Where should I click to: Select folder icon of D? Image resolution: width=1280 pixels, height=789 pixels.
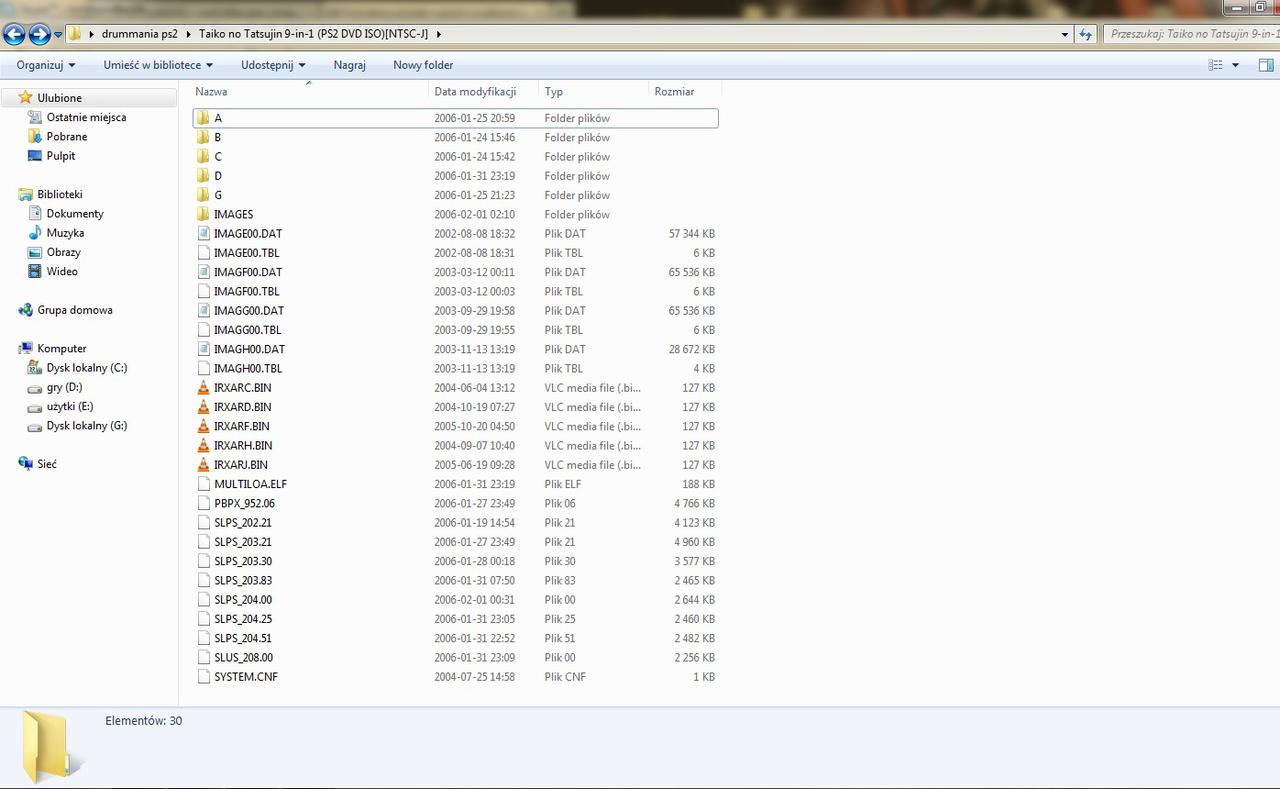coord(203,176)
